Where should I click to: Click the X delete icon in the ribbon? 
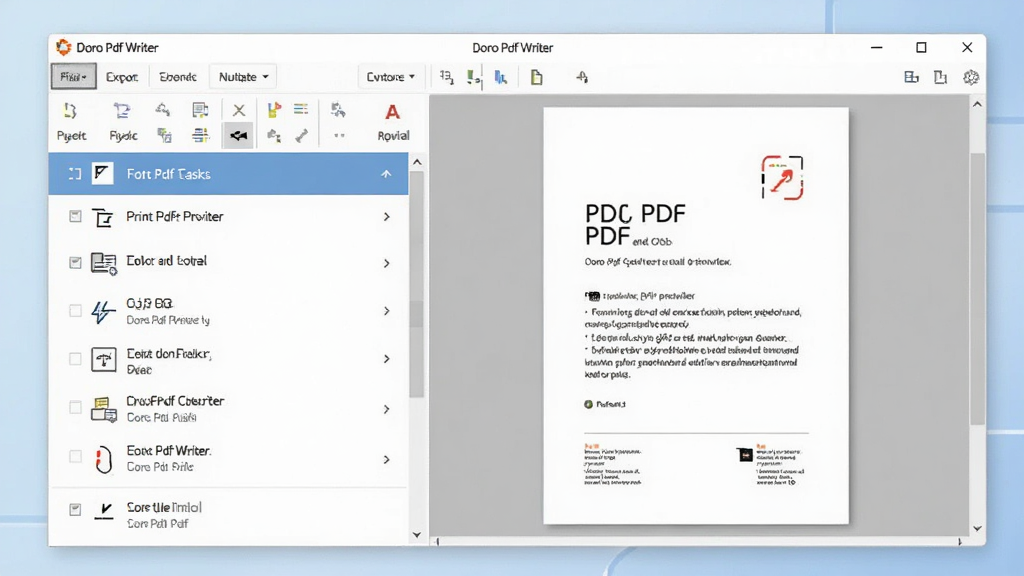(x=239, y=111)
